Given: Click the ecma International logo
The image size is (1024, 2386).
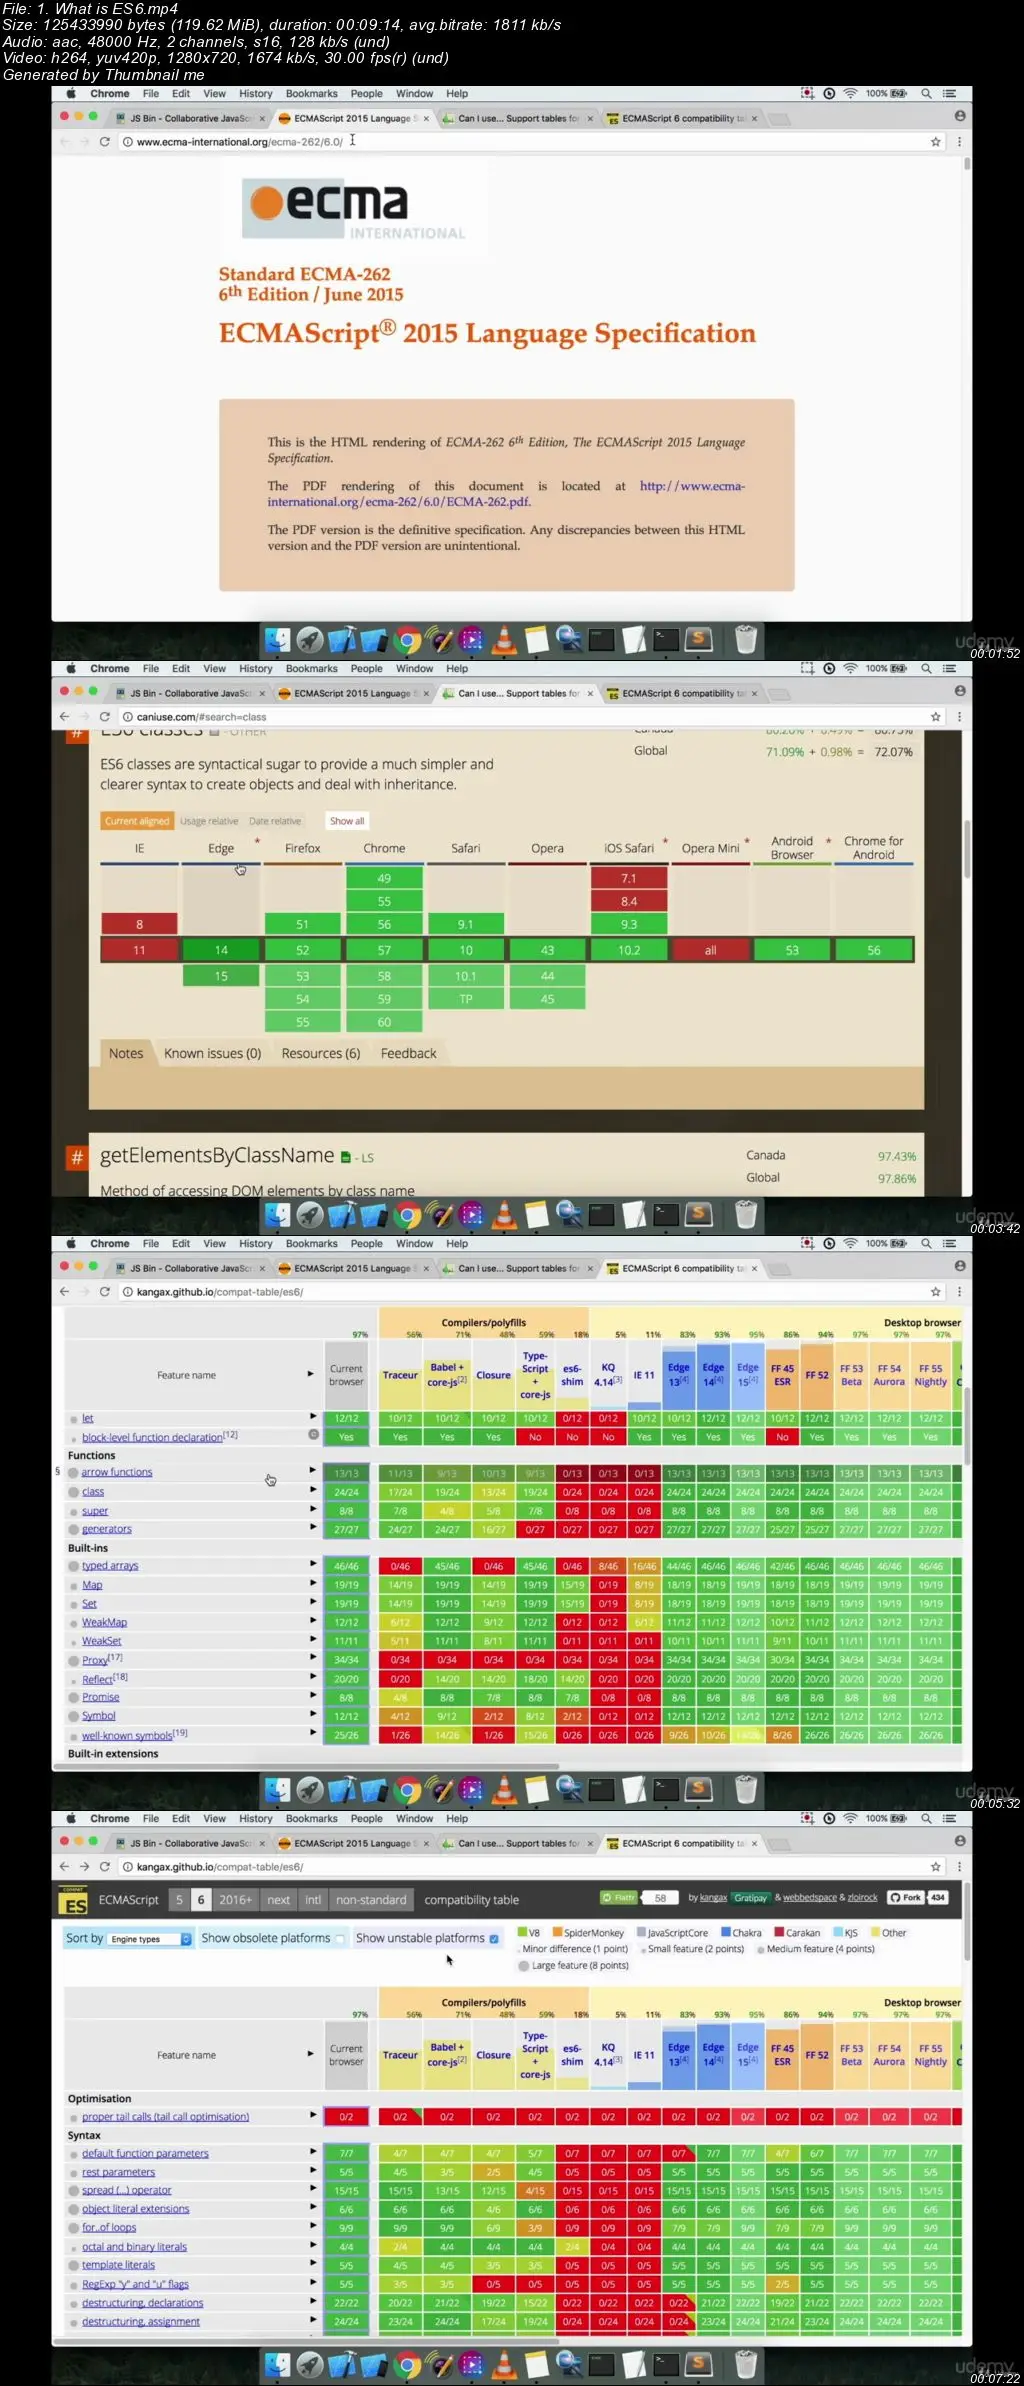Looking at the screenshot, I should click(x=356, y=210).
